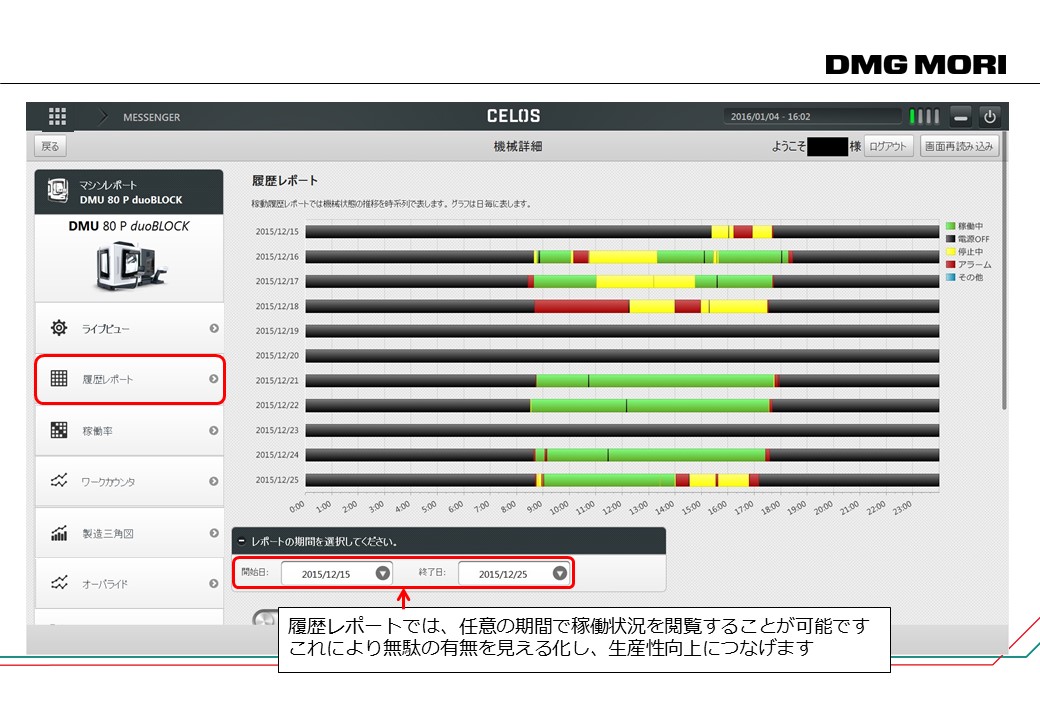
Task: Click the DMU 80 P duoBLOCK machine image
Action: 132,267
